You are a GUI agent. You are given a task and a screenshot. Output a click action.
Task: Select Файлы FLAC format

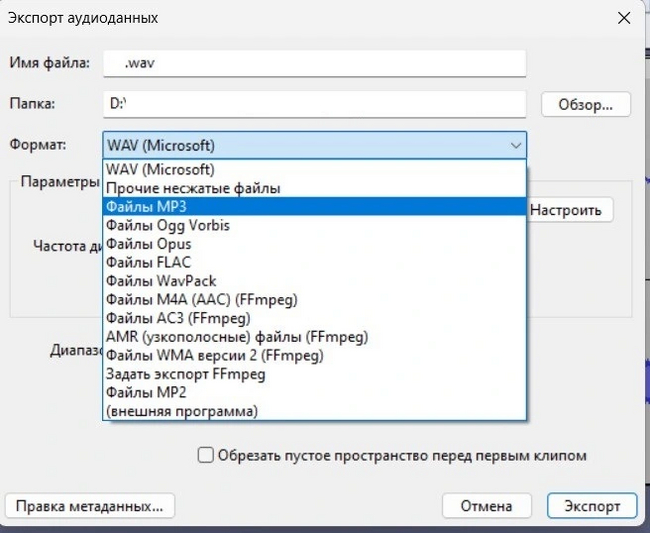(148, 262)
